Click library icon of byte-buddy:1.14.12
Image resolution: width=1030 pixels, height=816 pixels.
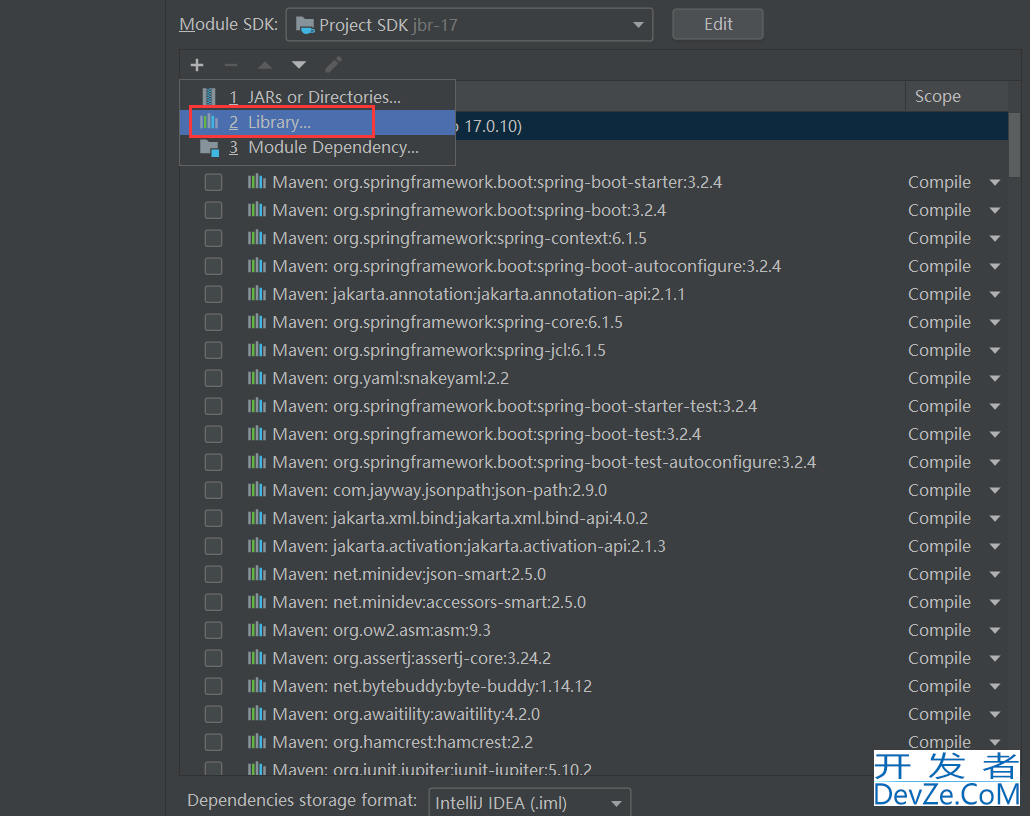(x=257, y=686)
